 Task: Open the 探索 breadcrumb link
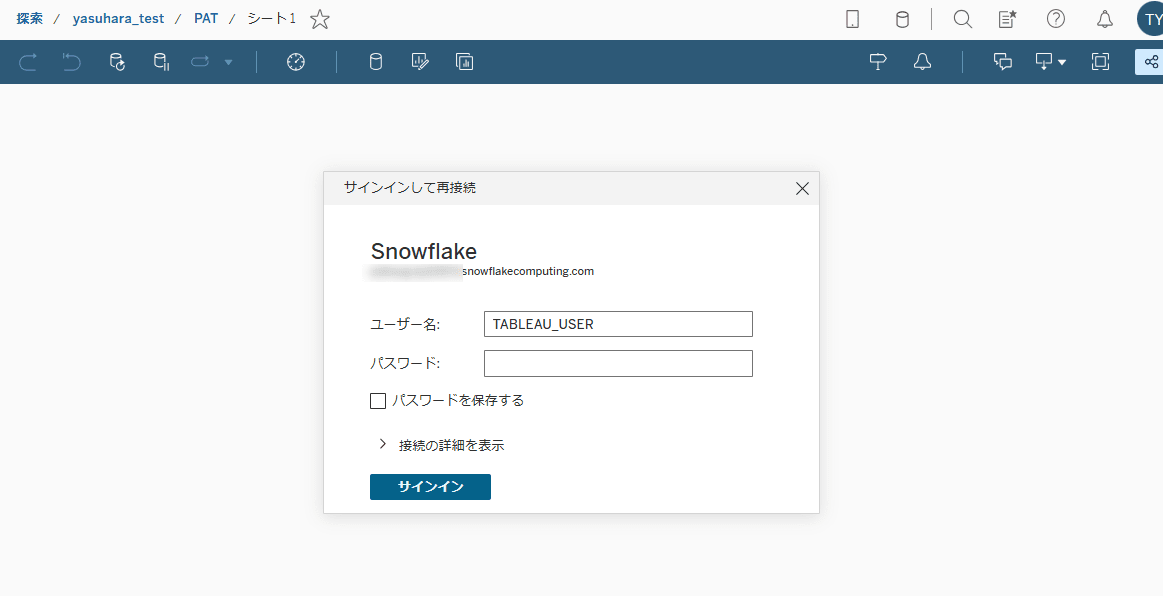30,19
